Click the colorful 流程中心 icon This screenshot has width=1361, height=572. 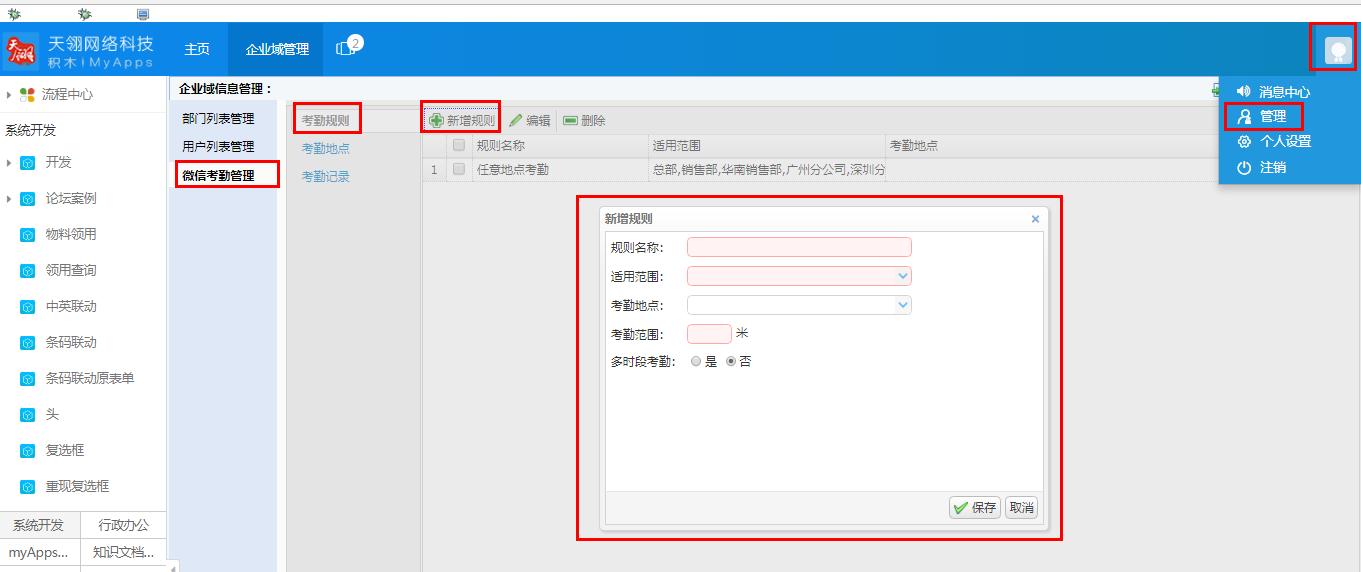coord(28,95)
